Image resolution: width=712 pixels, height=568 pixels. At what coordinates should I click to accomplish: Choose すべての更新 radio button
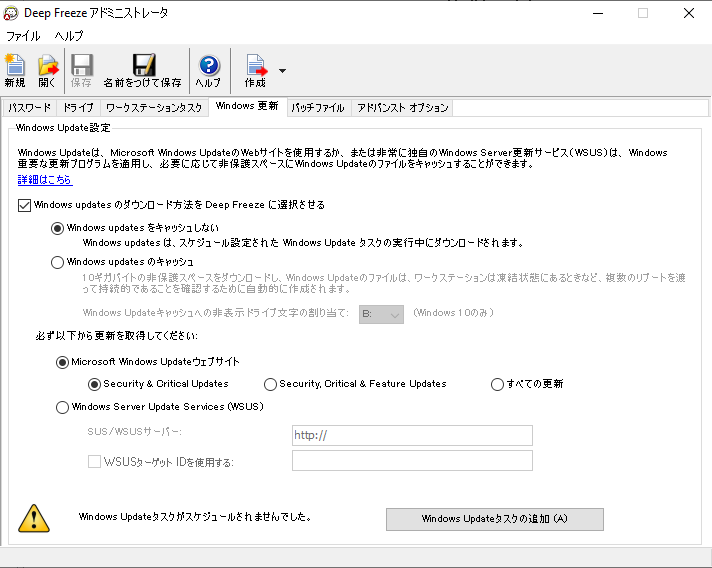coord(497,385)
